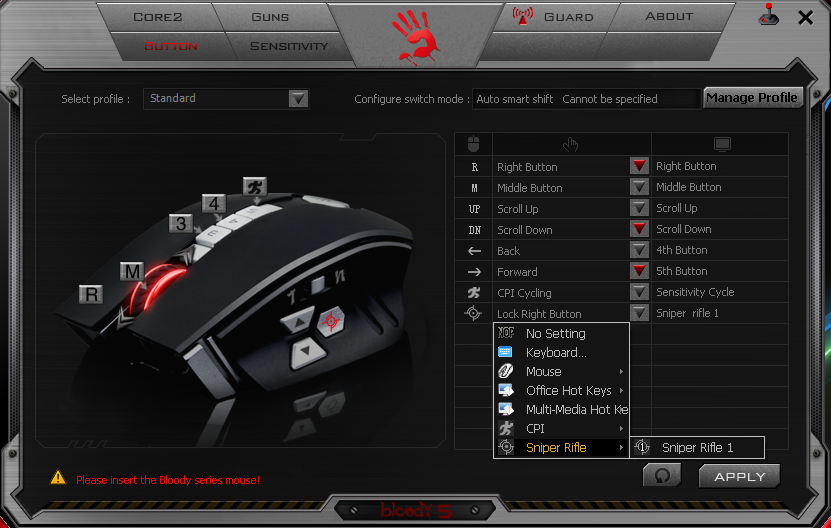Click the up arrow side button on mouse
The width and height of the screenshot is (831, 528).
[298, 322]
